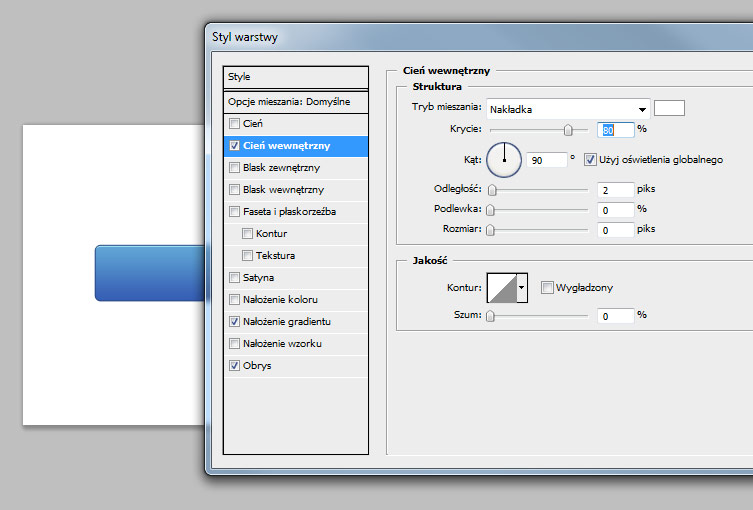Image resolution: width=753 pixels, height=510 pixels.
Task: Select the Tekstura label
Action: point(275,255)
